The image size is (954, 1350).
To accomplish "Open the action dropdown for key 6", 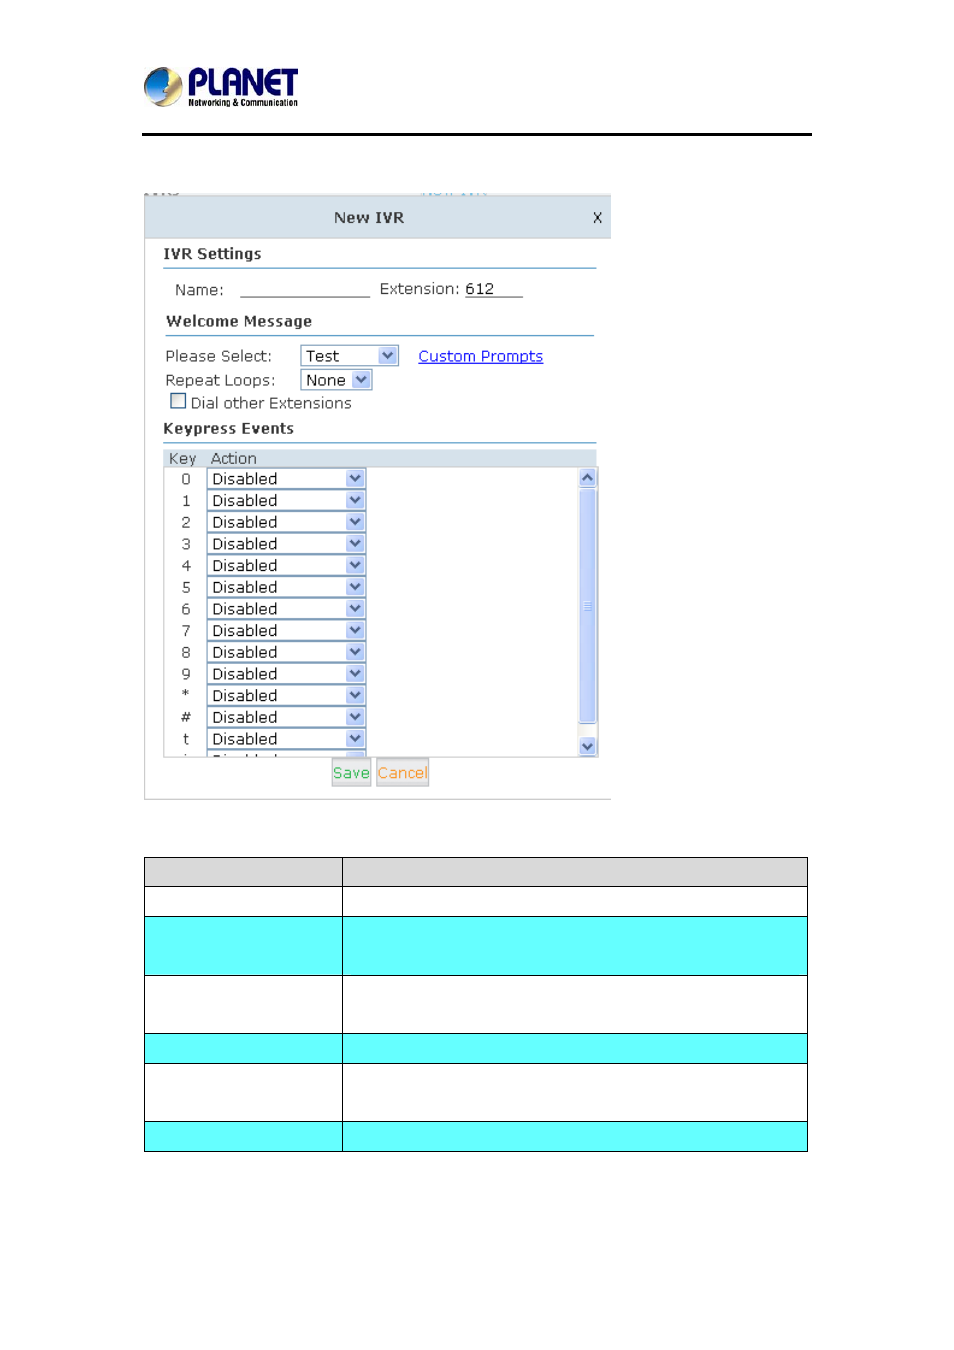I will click(286, 609).
